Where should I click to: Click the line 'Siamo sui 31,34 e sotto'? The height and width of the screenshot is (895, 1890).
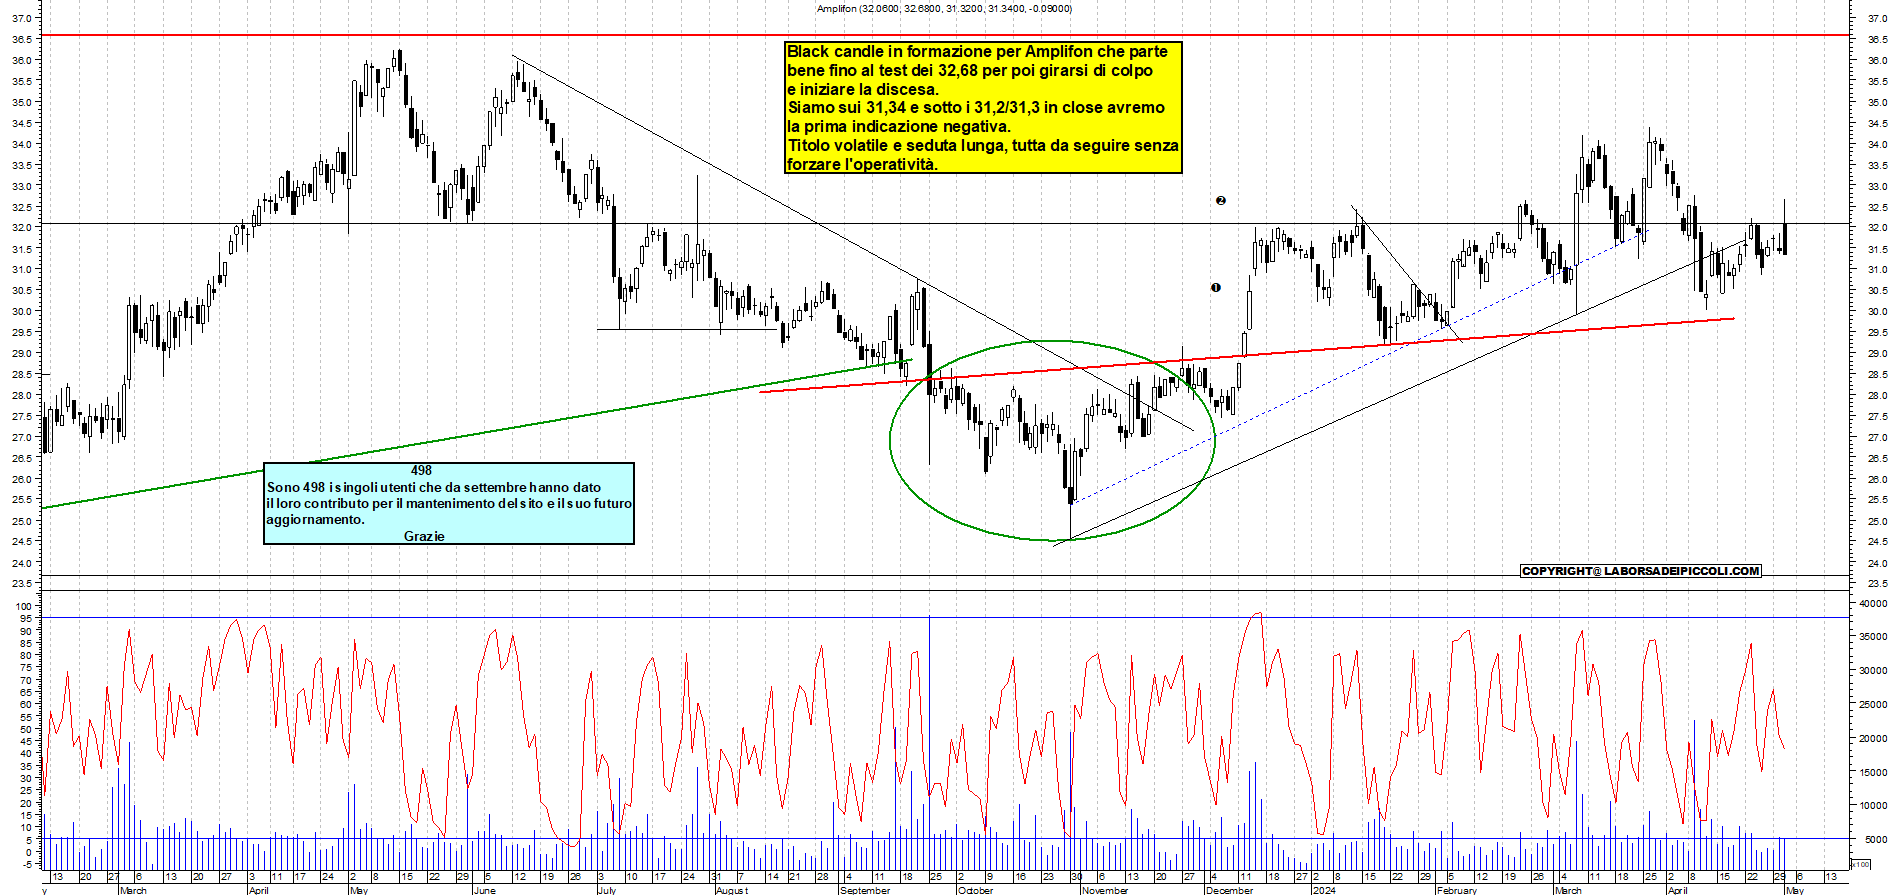(x=976, y=108)
